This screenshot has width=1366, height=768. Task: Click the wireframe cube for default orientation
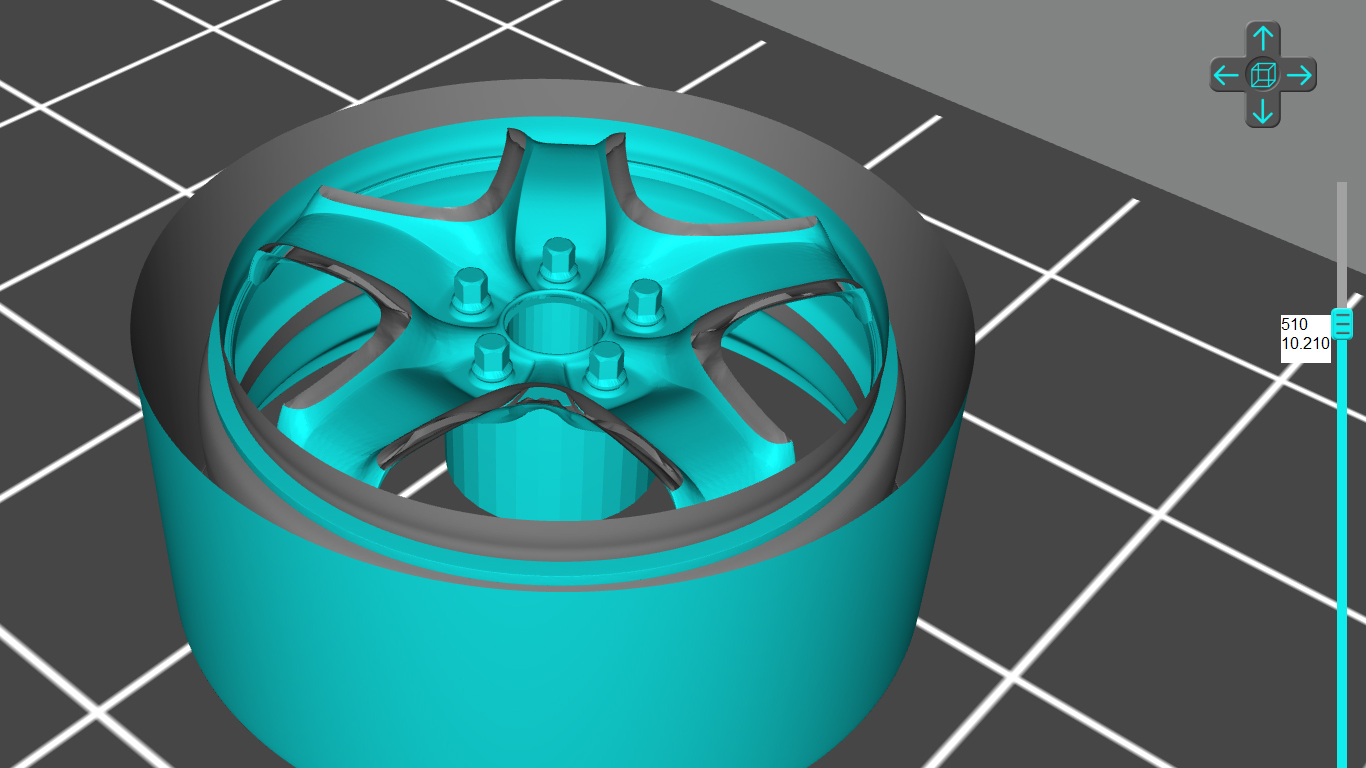click(1263, 75)
